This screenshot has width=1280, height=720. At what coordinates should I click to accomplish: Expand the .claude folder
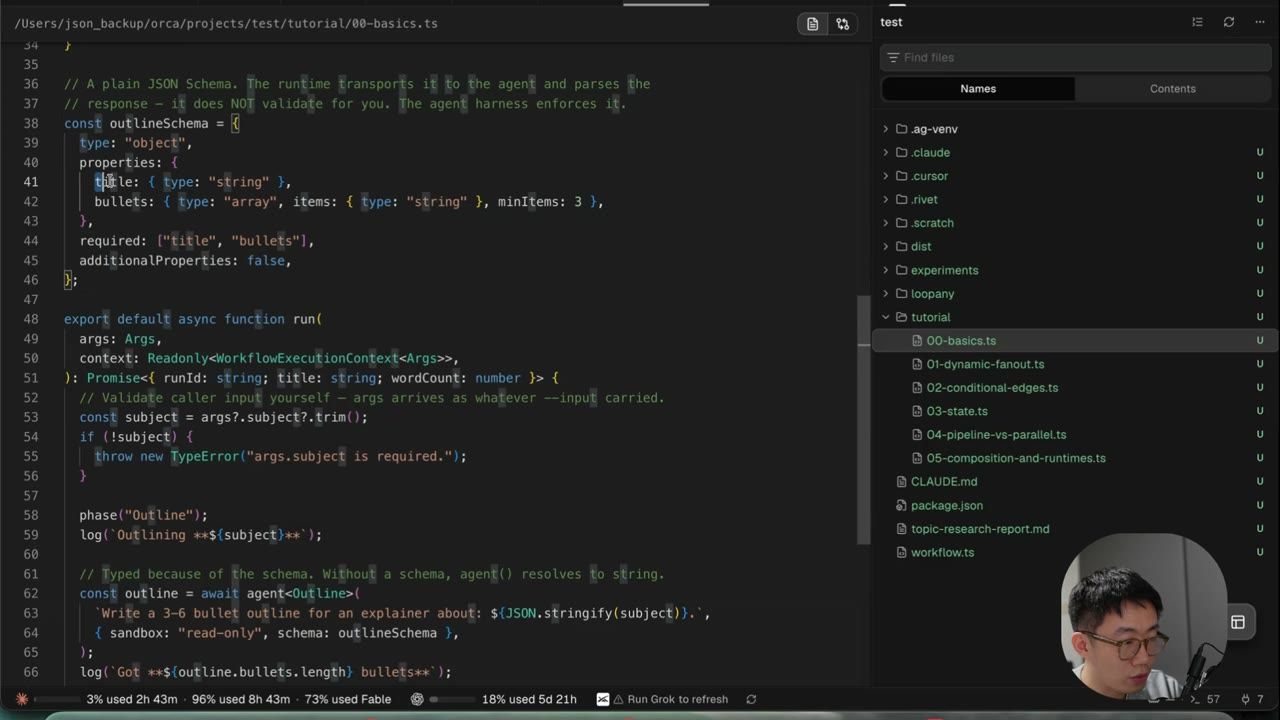pyautogui.click(x=885, y=152)
